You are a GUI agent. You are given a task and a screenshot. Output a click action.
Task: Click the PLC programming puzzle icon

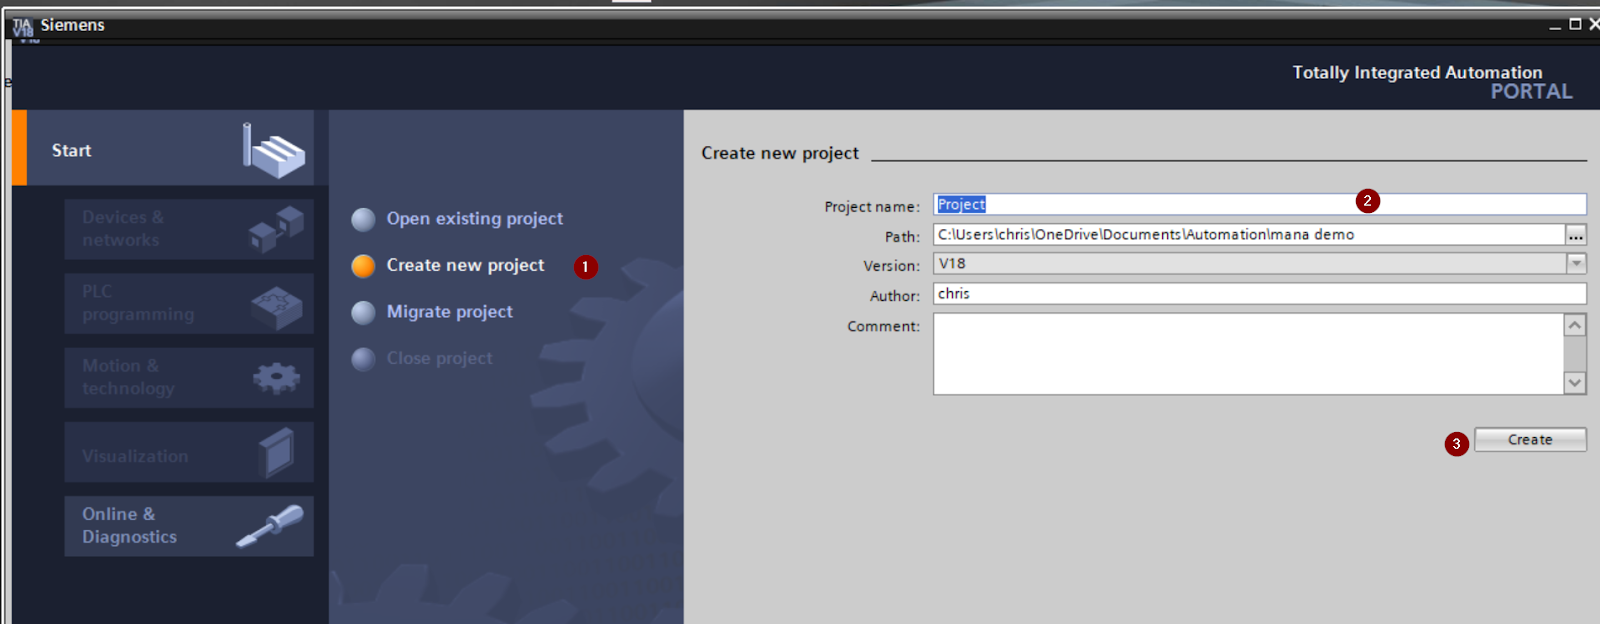coord(276,307)
